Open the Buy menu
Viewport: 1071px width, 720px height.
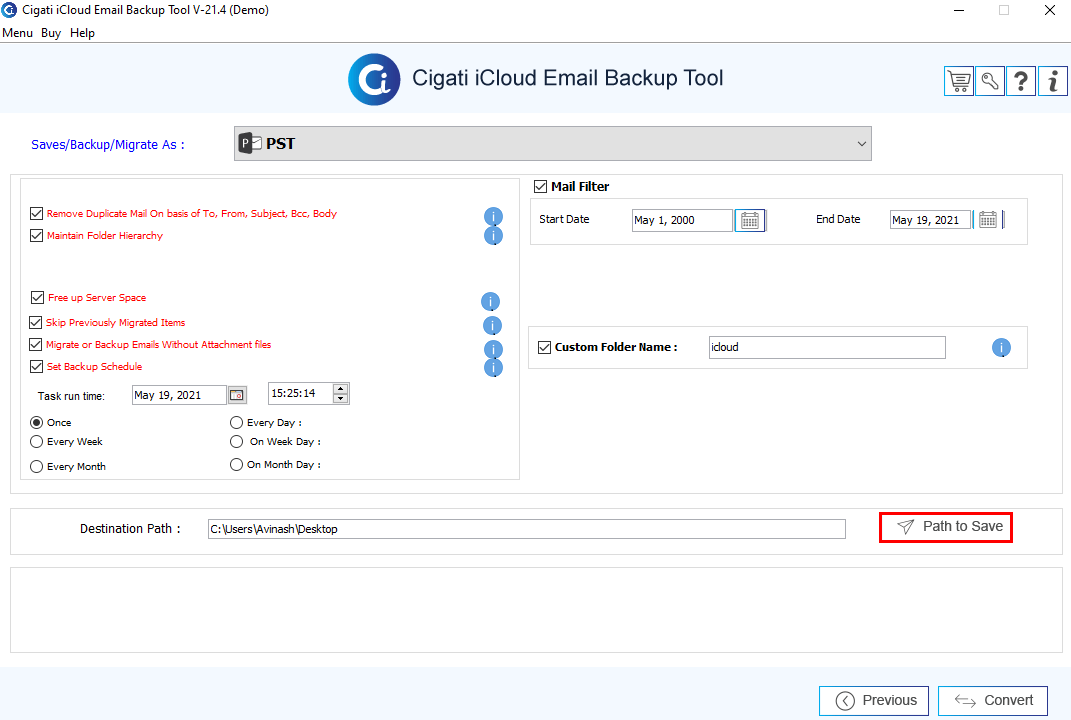pos(51,33)
